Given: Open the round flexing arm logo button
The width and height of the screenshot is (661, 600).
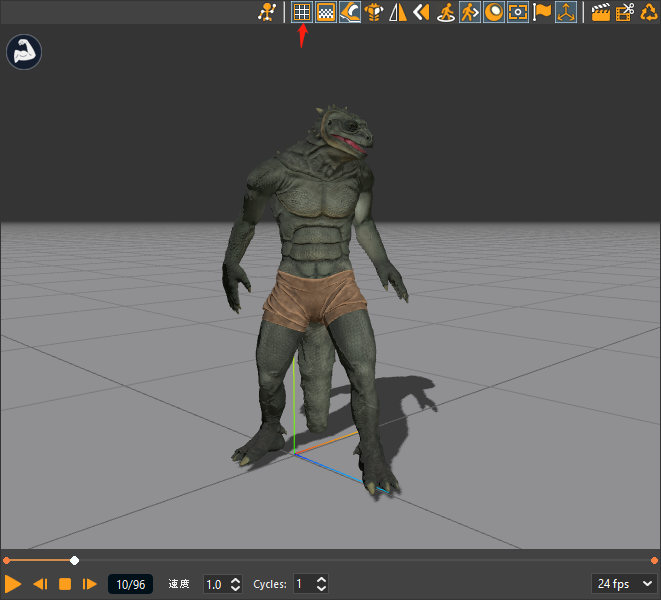Looking at the screenshot, I should [x=23, y=52].
